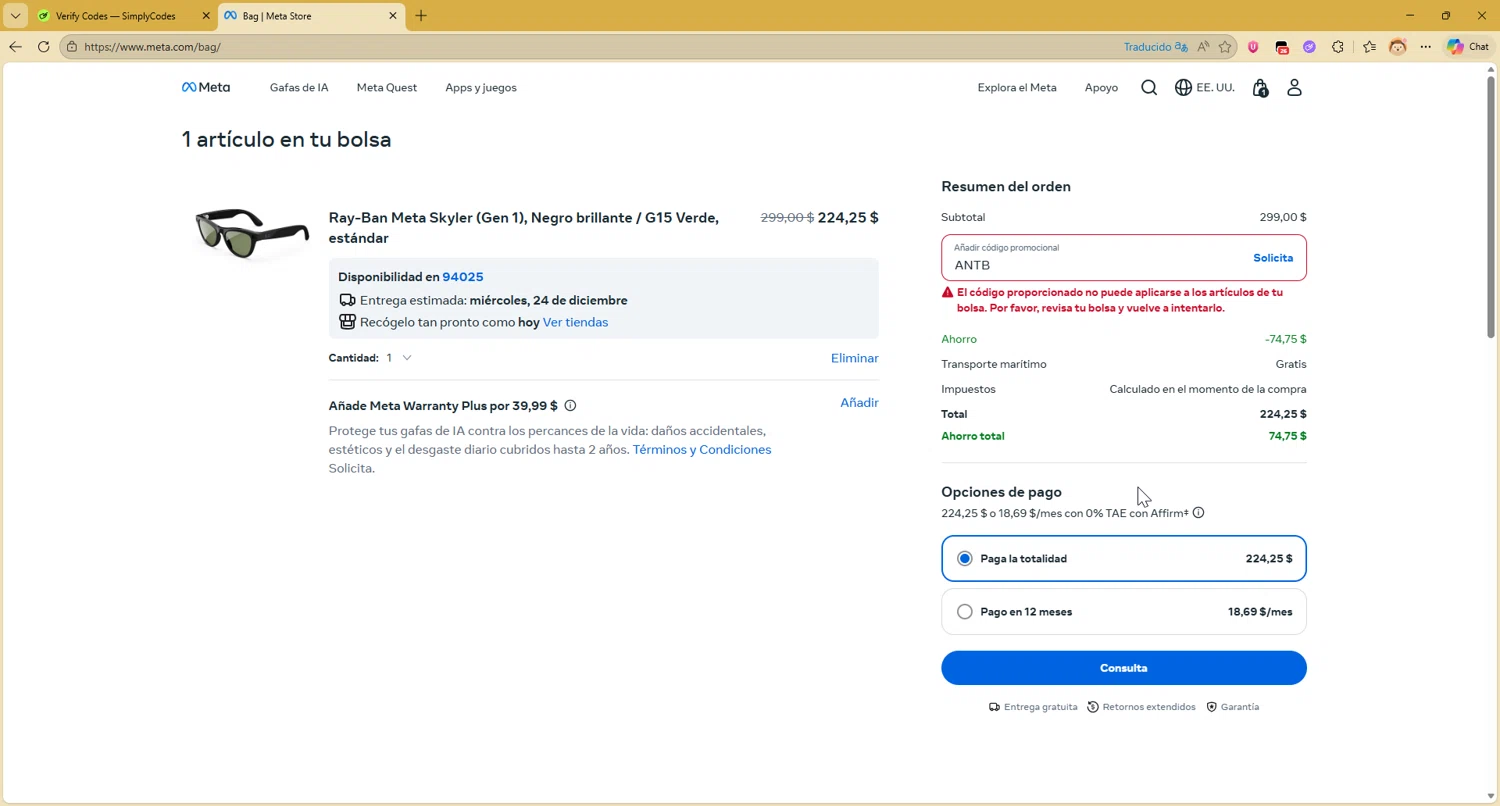Click the page vertical scrollbar
Screen dimensions: 1500x806
tap(1492, 205)
